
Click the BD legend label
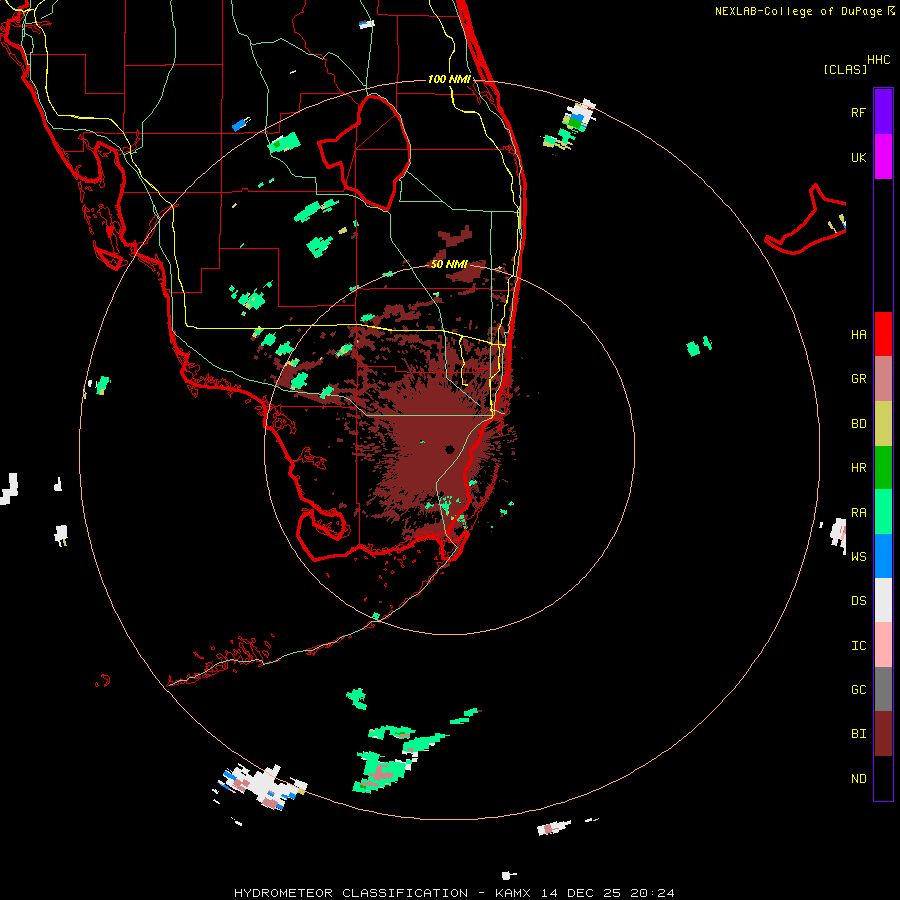click(858, 424)
